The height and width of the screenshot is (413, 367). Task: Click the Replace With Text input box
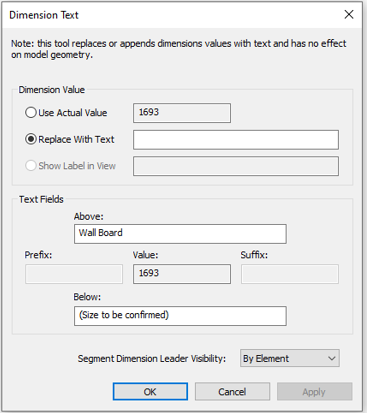[x=236, y=140]
